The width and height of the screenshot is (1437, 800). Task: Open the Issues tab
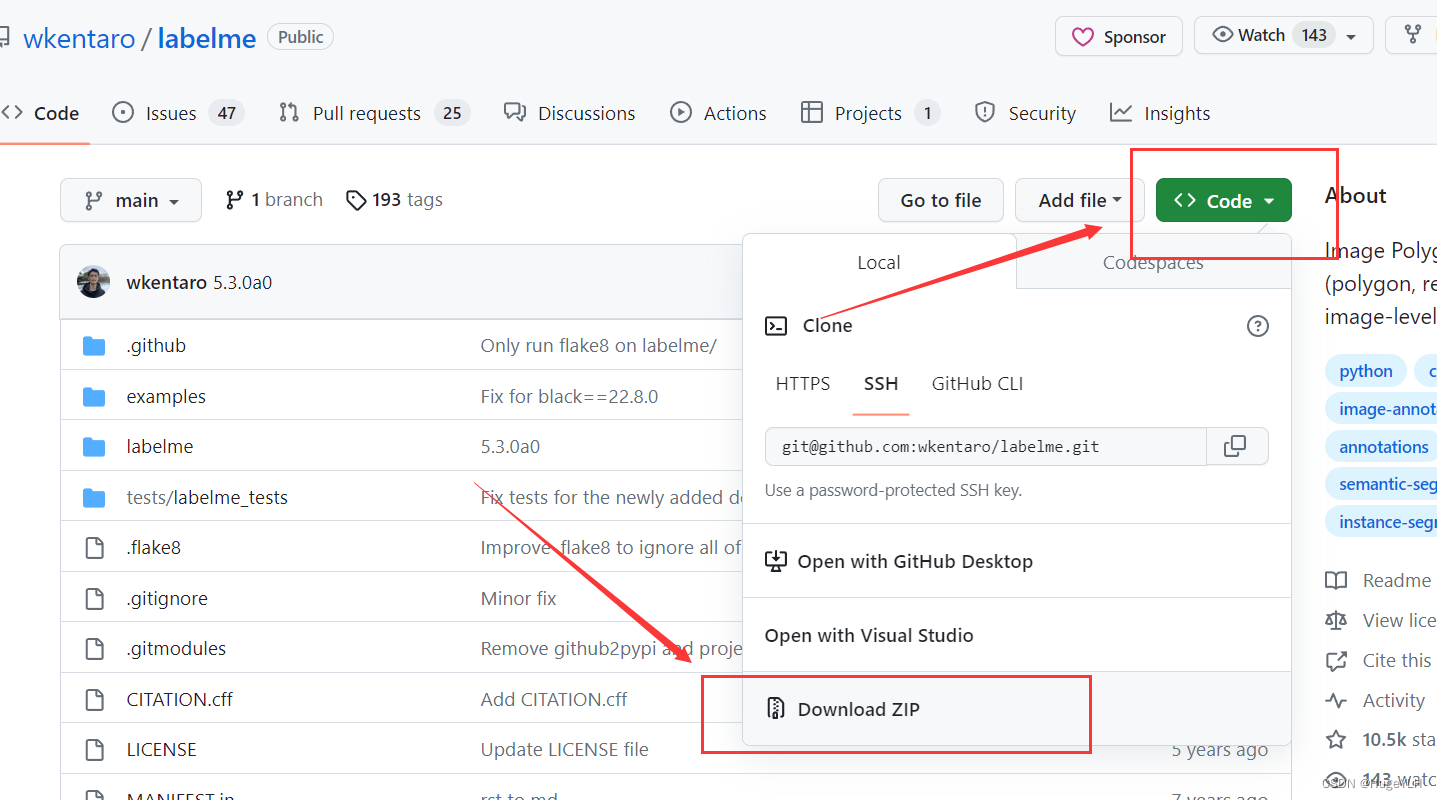(x=178, y=113)
